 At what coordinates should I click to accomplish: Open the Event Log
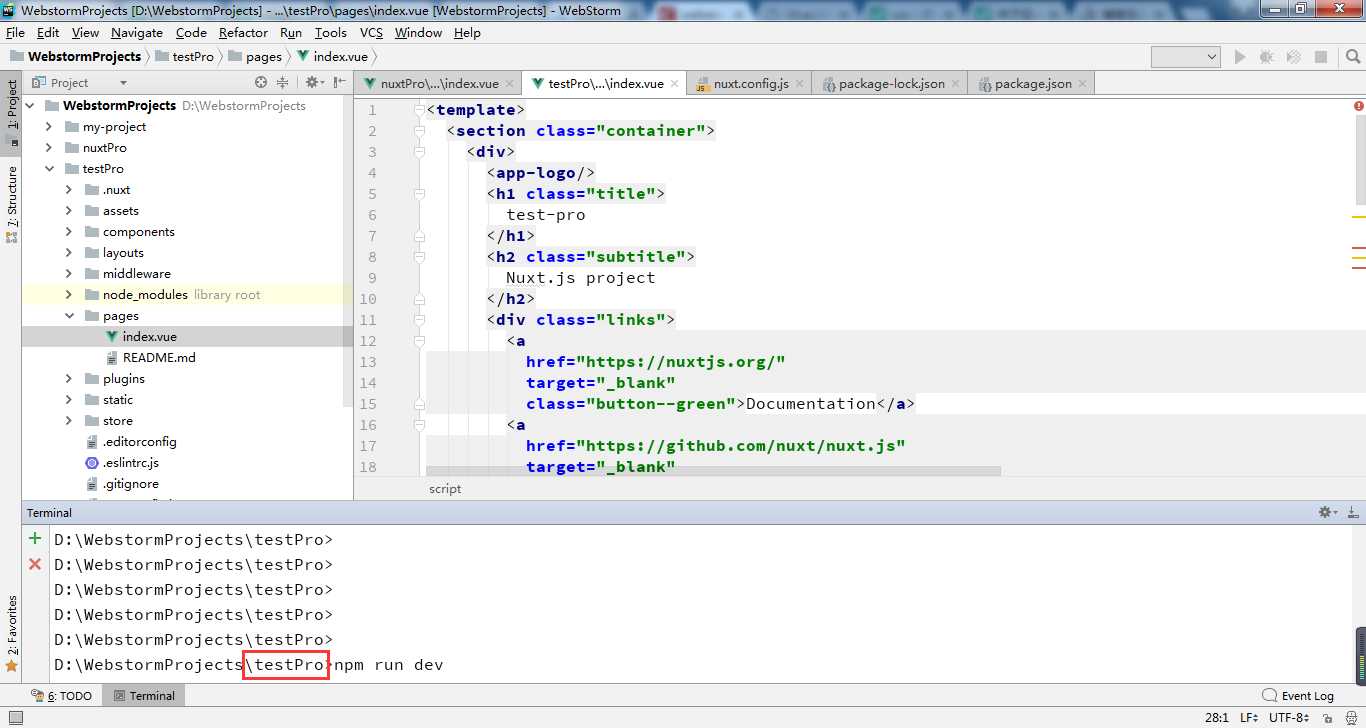(1298, 696)
